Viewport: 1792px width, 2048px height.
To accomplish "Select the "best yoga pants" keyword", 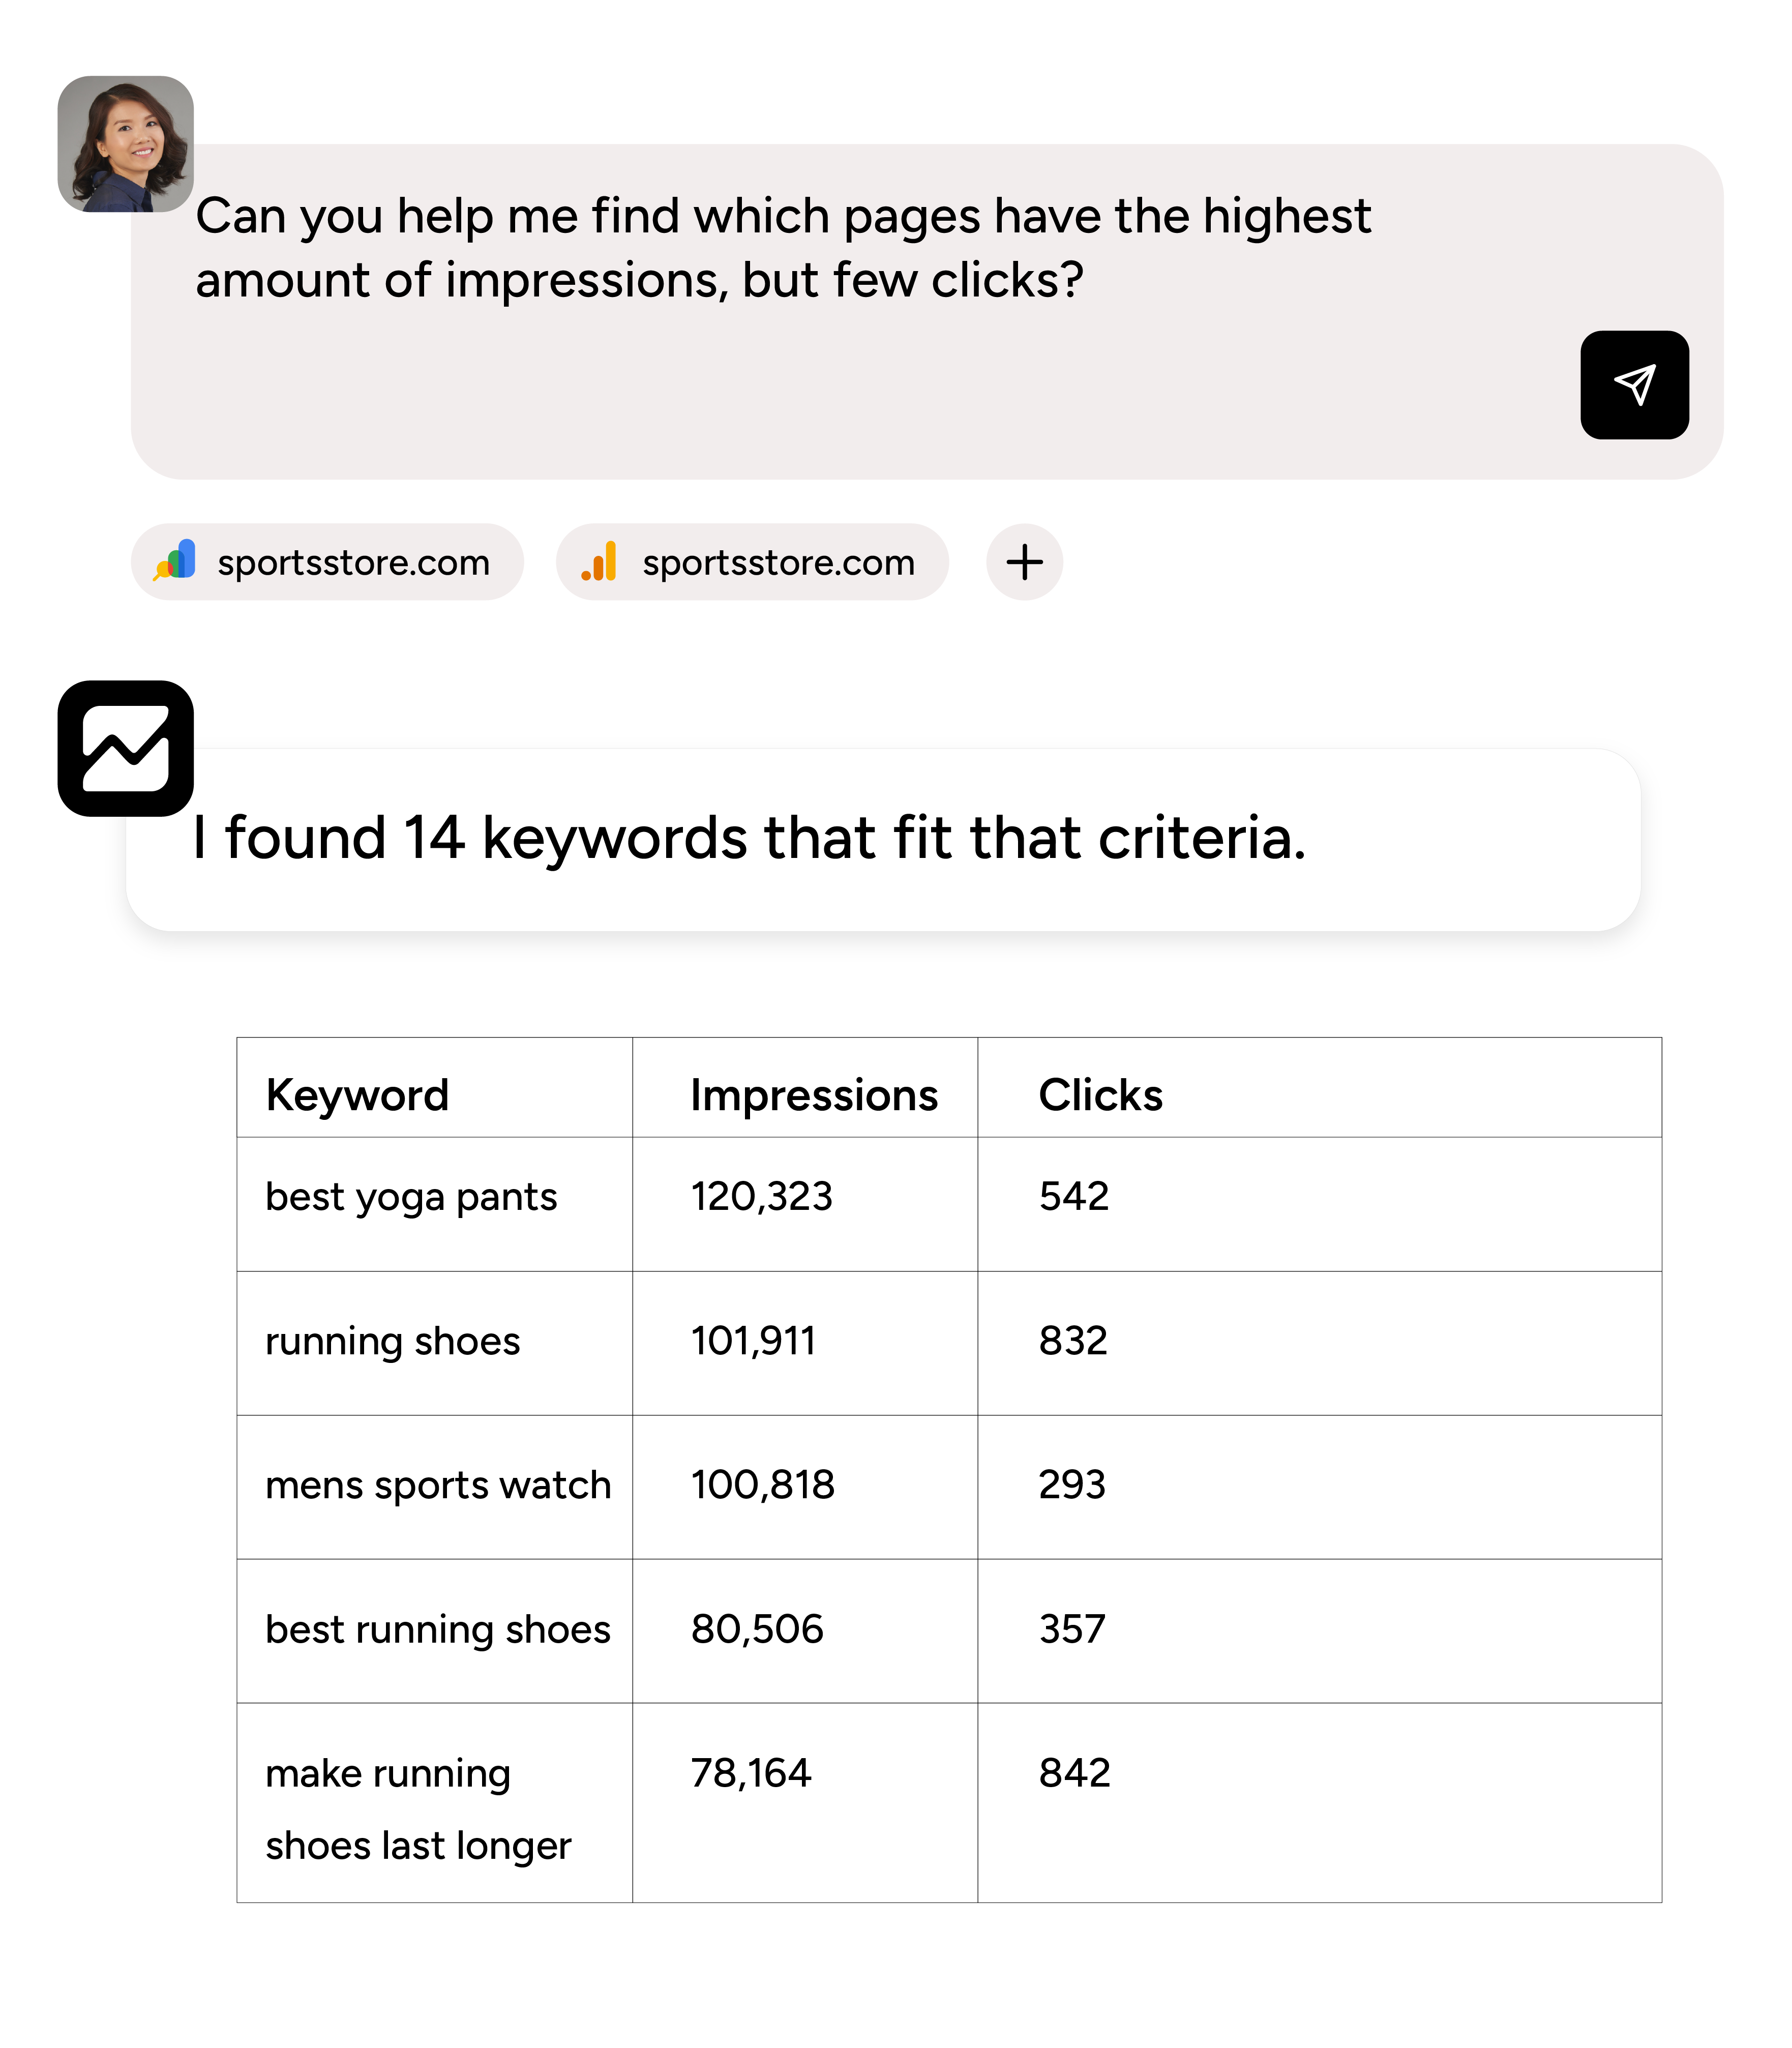I will (x=411, y=1197).
